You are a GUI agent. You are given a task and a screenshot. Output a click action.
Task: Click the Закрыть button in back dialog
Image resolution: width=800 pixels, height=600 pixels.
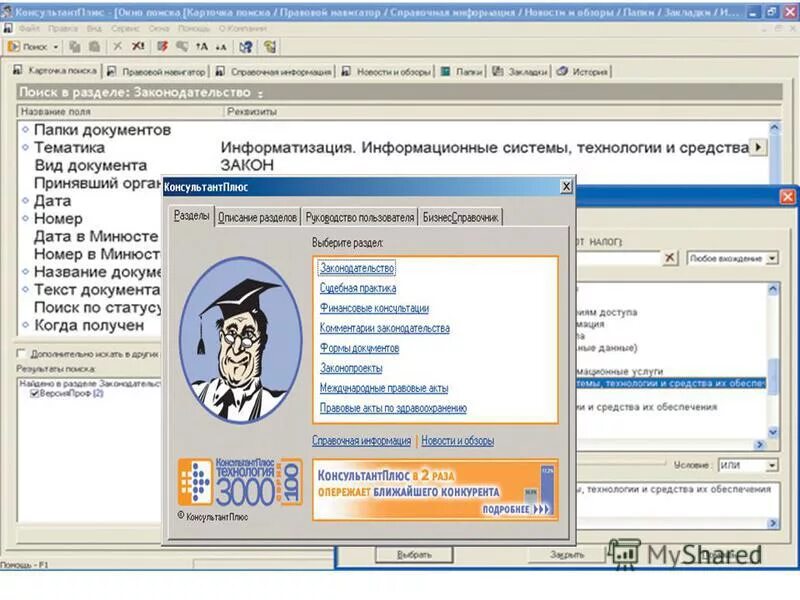pos(566,555)
